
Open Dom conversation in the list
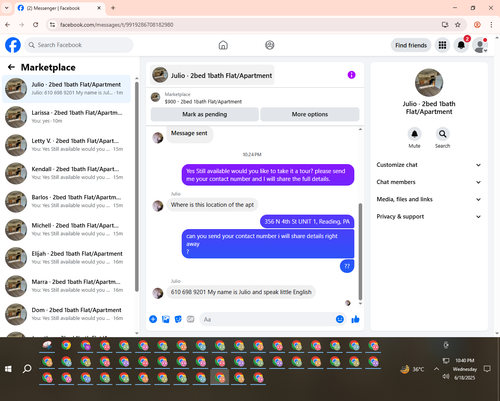click(66, 314)
